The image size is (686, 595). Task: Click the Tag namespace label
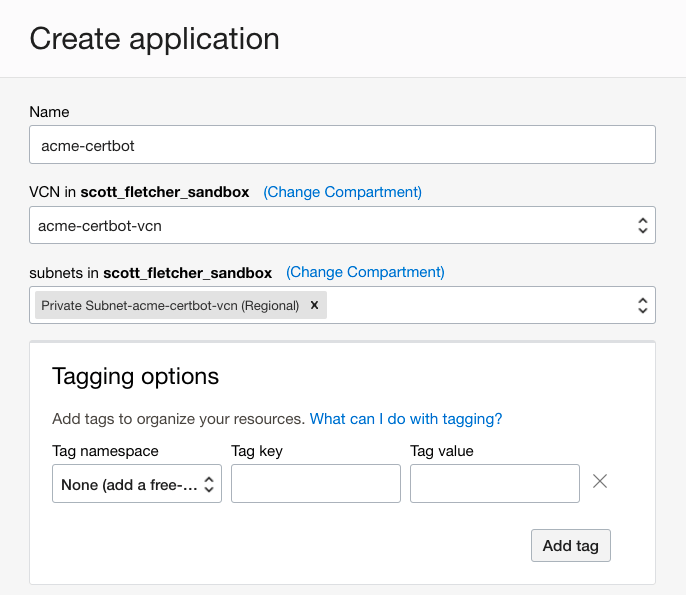tap(105, 451)
